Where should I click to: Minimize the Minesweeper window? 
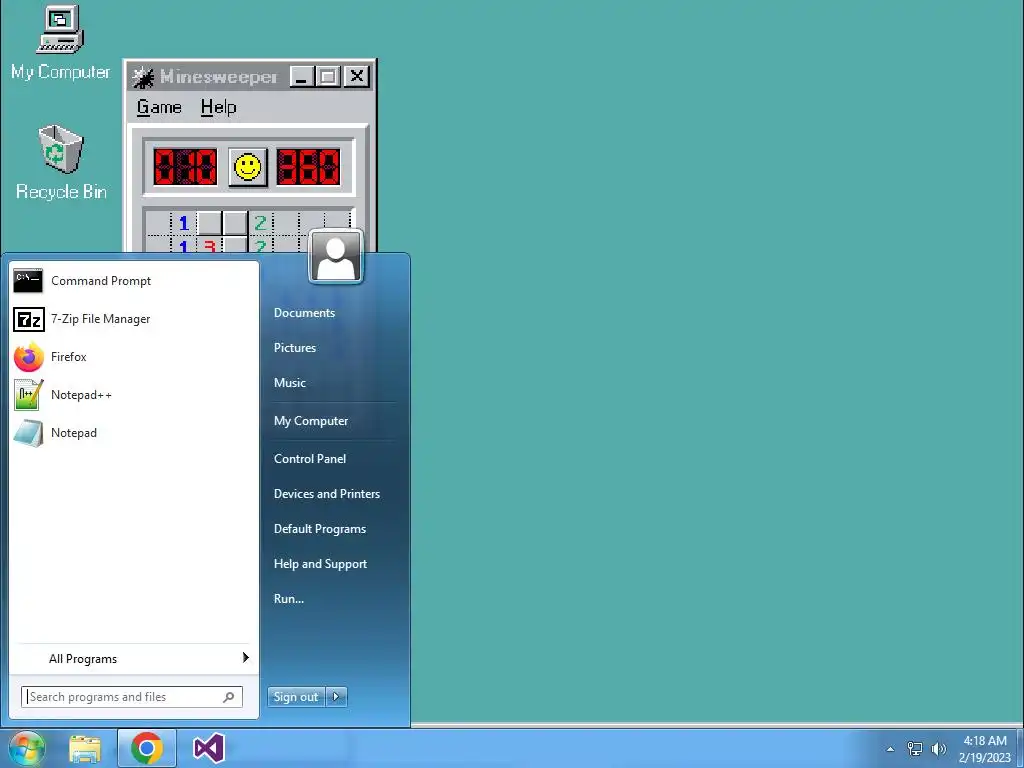pyautogui.click(x=302, y=76)
